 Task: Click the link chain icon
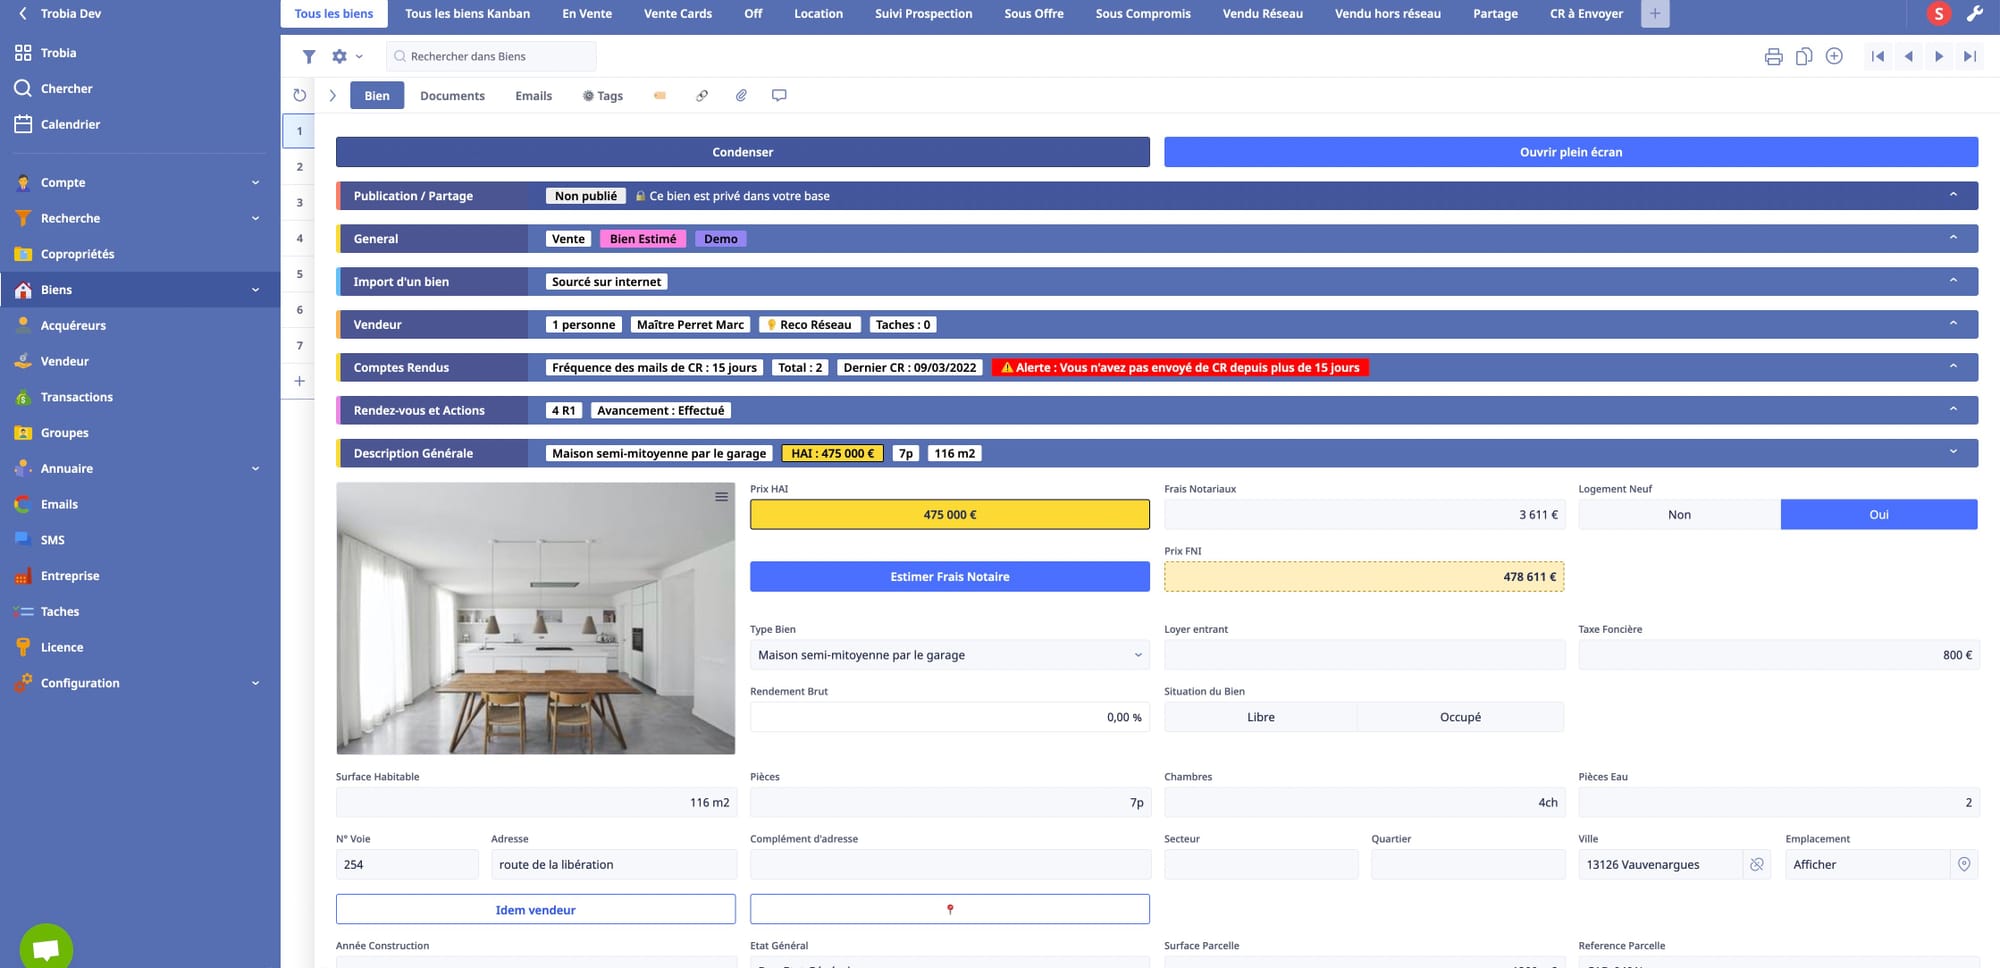click(x=702, y=96)
